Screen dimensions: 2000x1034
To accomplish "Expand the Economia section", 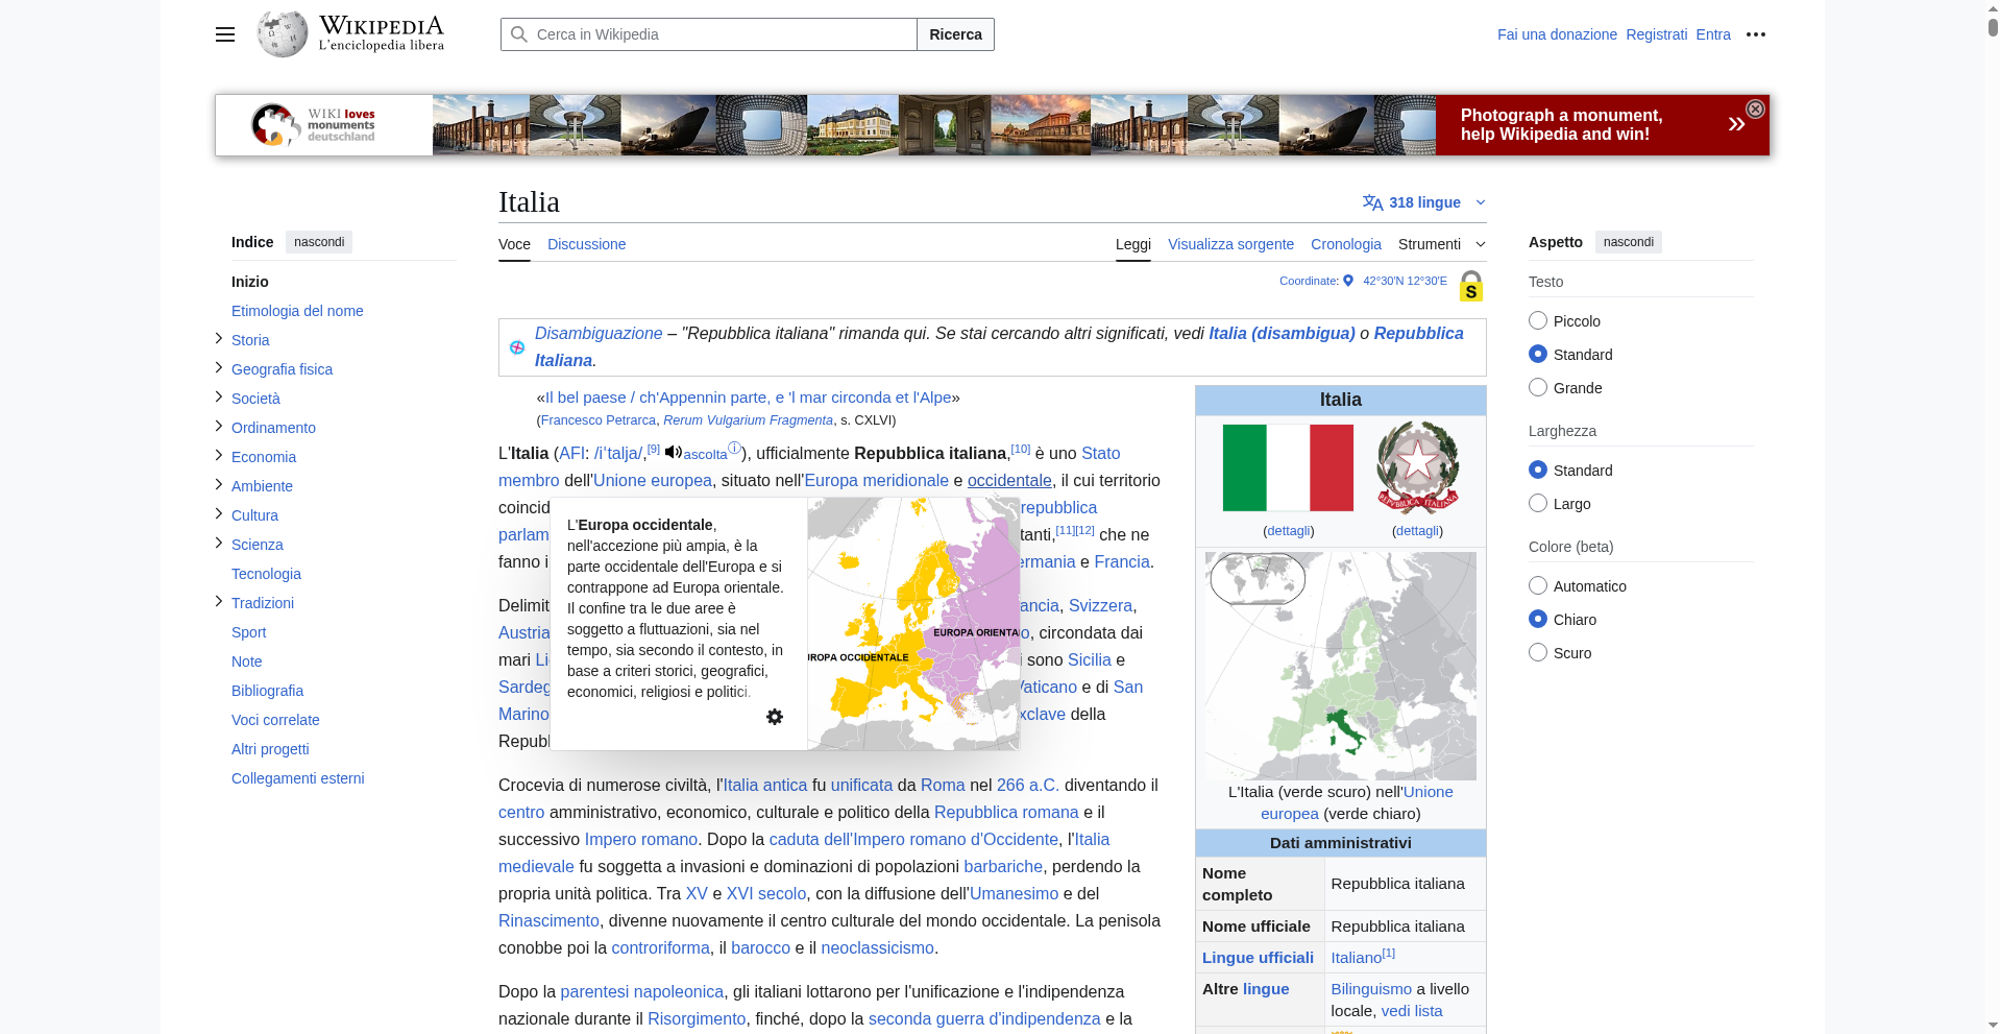I will pos(218,456).
